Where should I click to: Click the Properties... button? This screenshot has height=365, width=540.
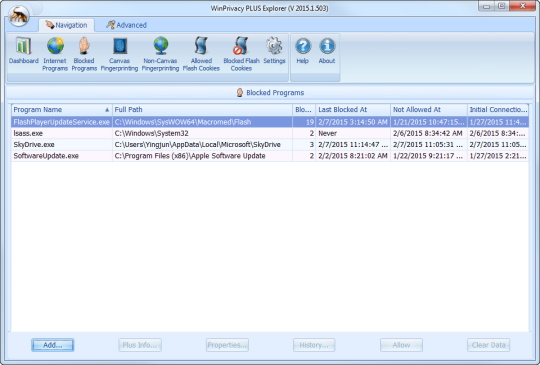click(227, 345)
